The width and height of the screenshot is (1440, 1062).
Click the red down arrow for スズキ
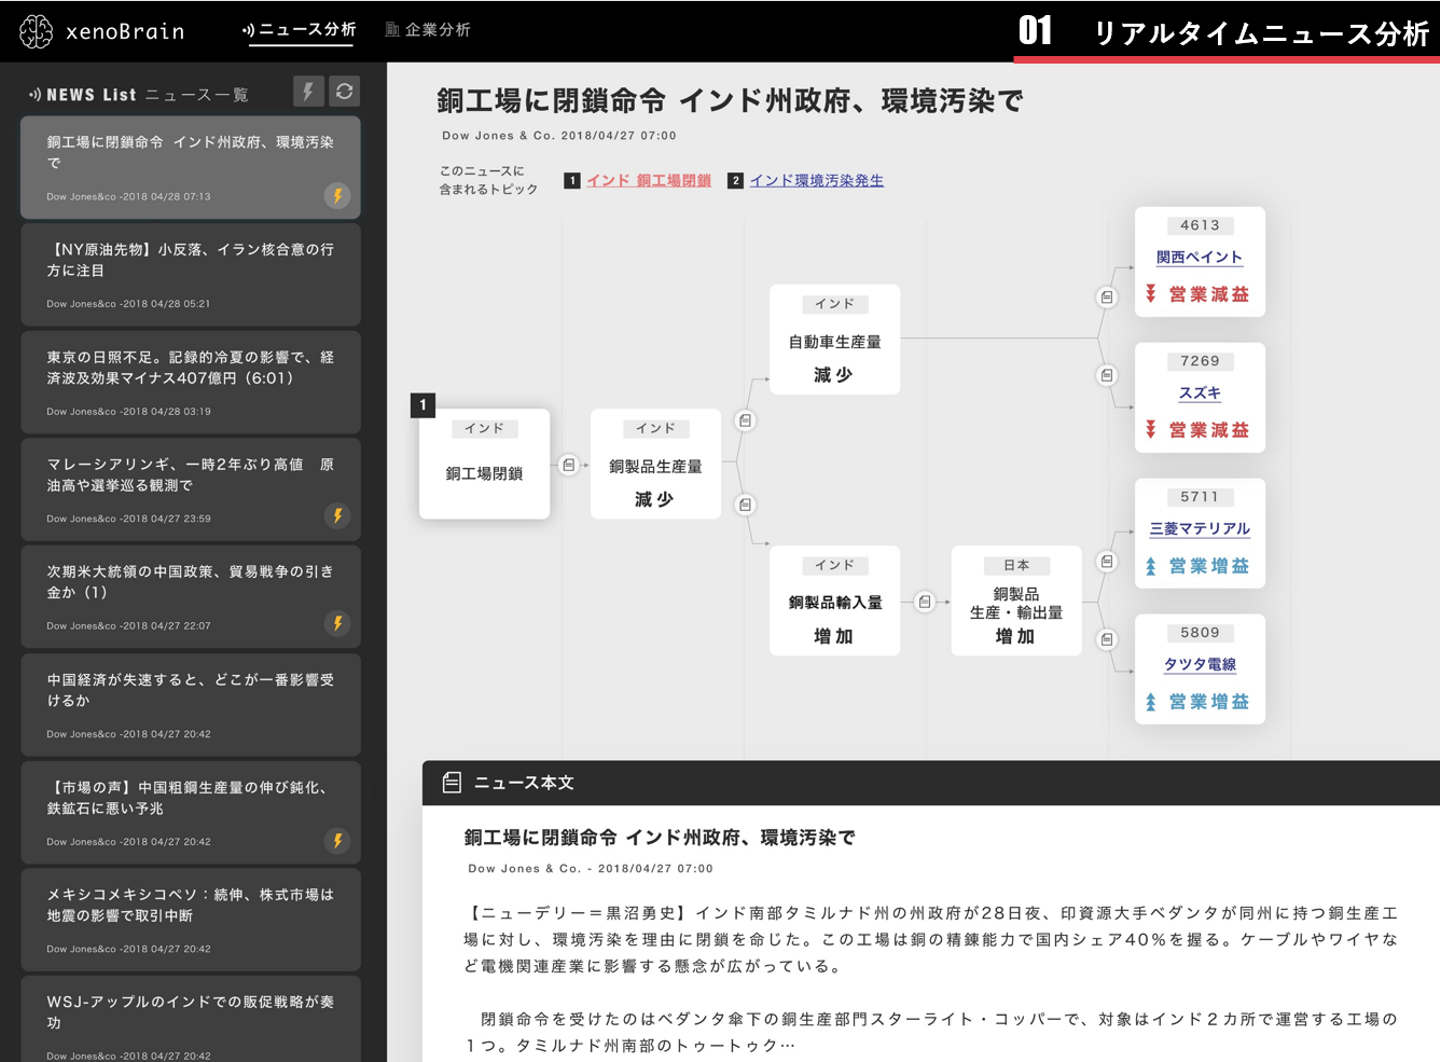(1151, 430)
